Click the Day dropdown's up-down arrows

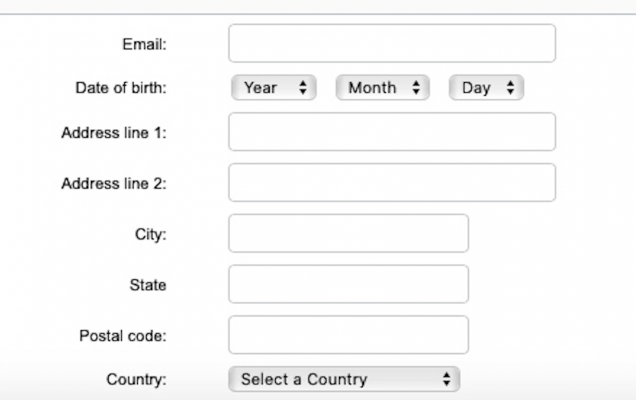510,88
